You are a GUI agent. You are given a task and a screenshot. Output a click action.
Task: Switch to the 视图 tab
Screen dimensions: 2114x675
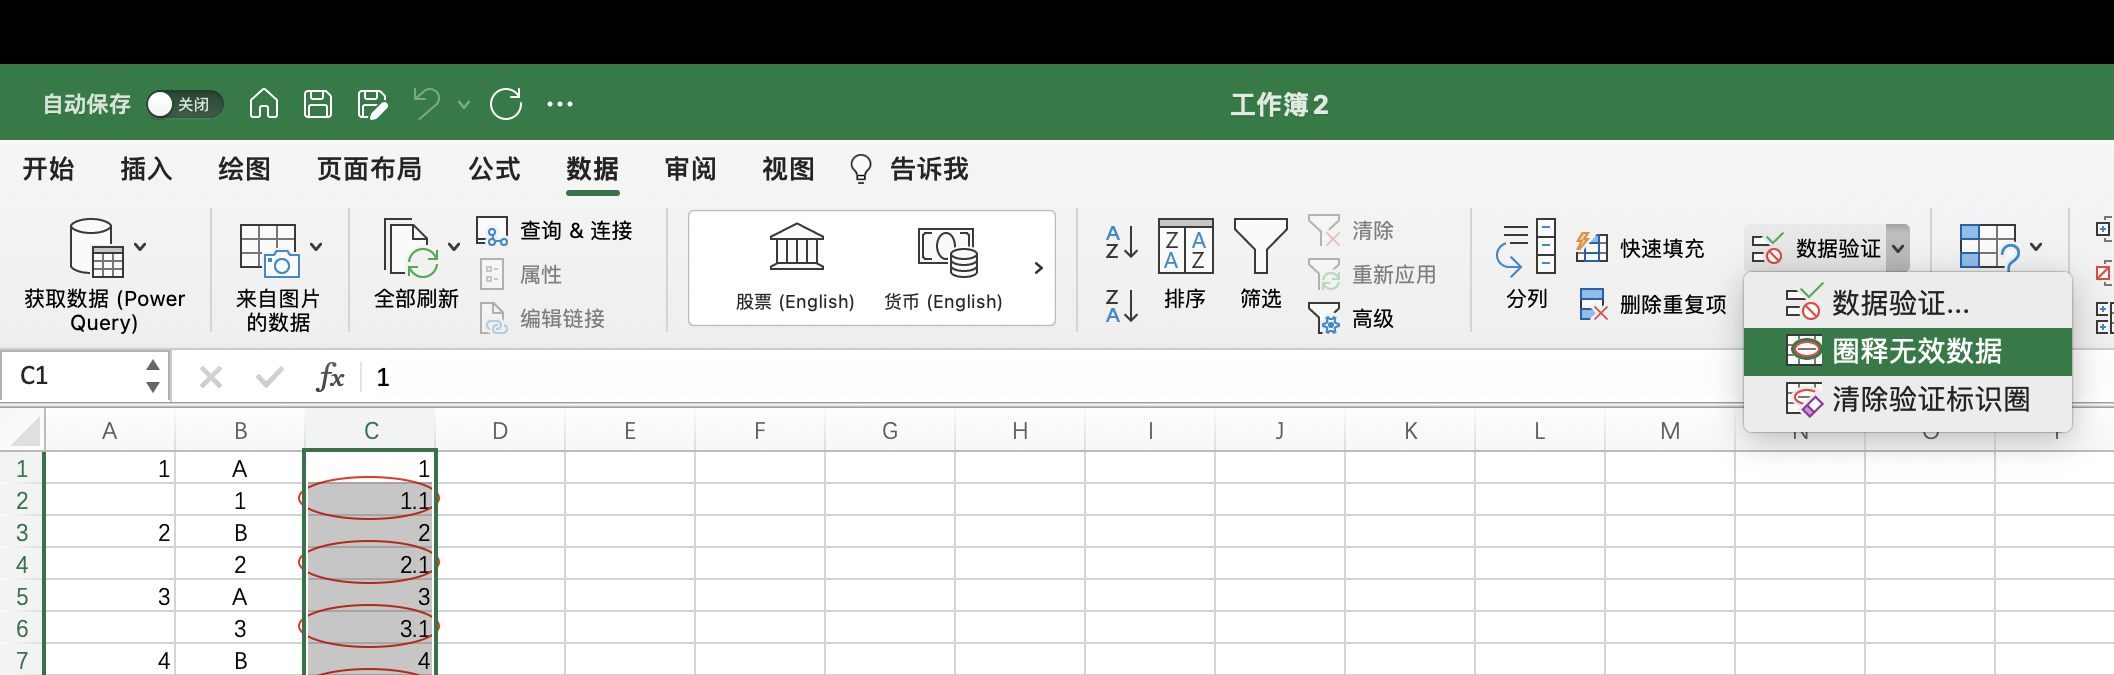coord(789,169)
